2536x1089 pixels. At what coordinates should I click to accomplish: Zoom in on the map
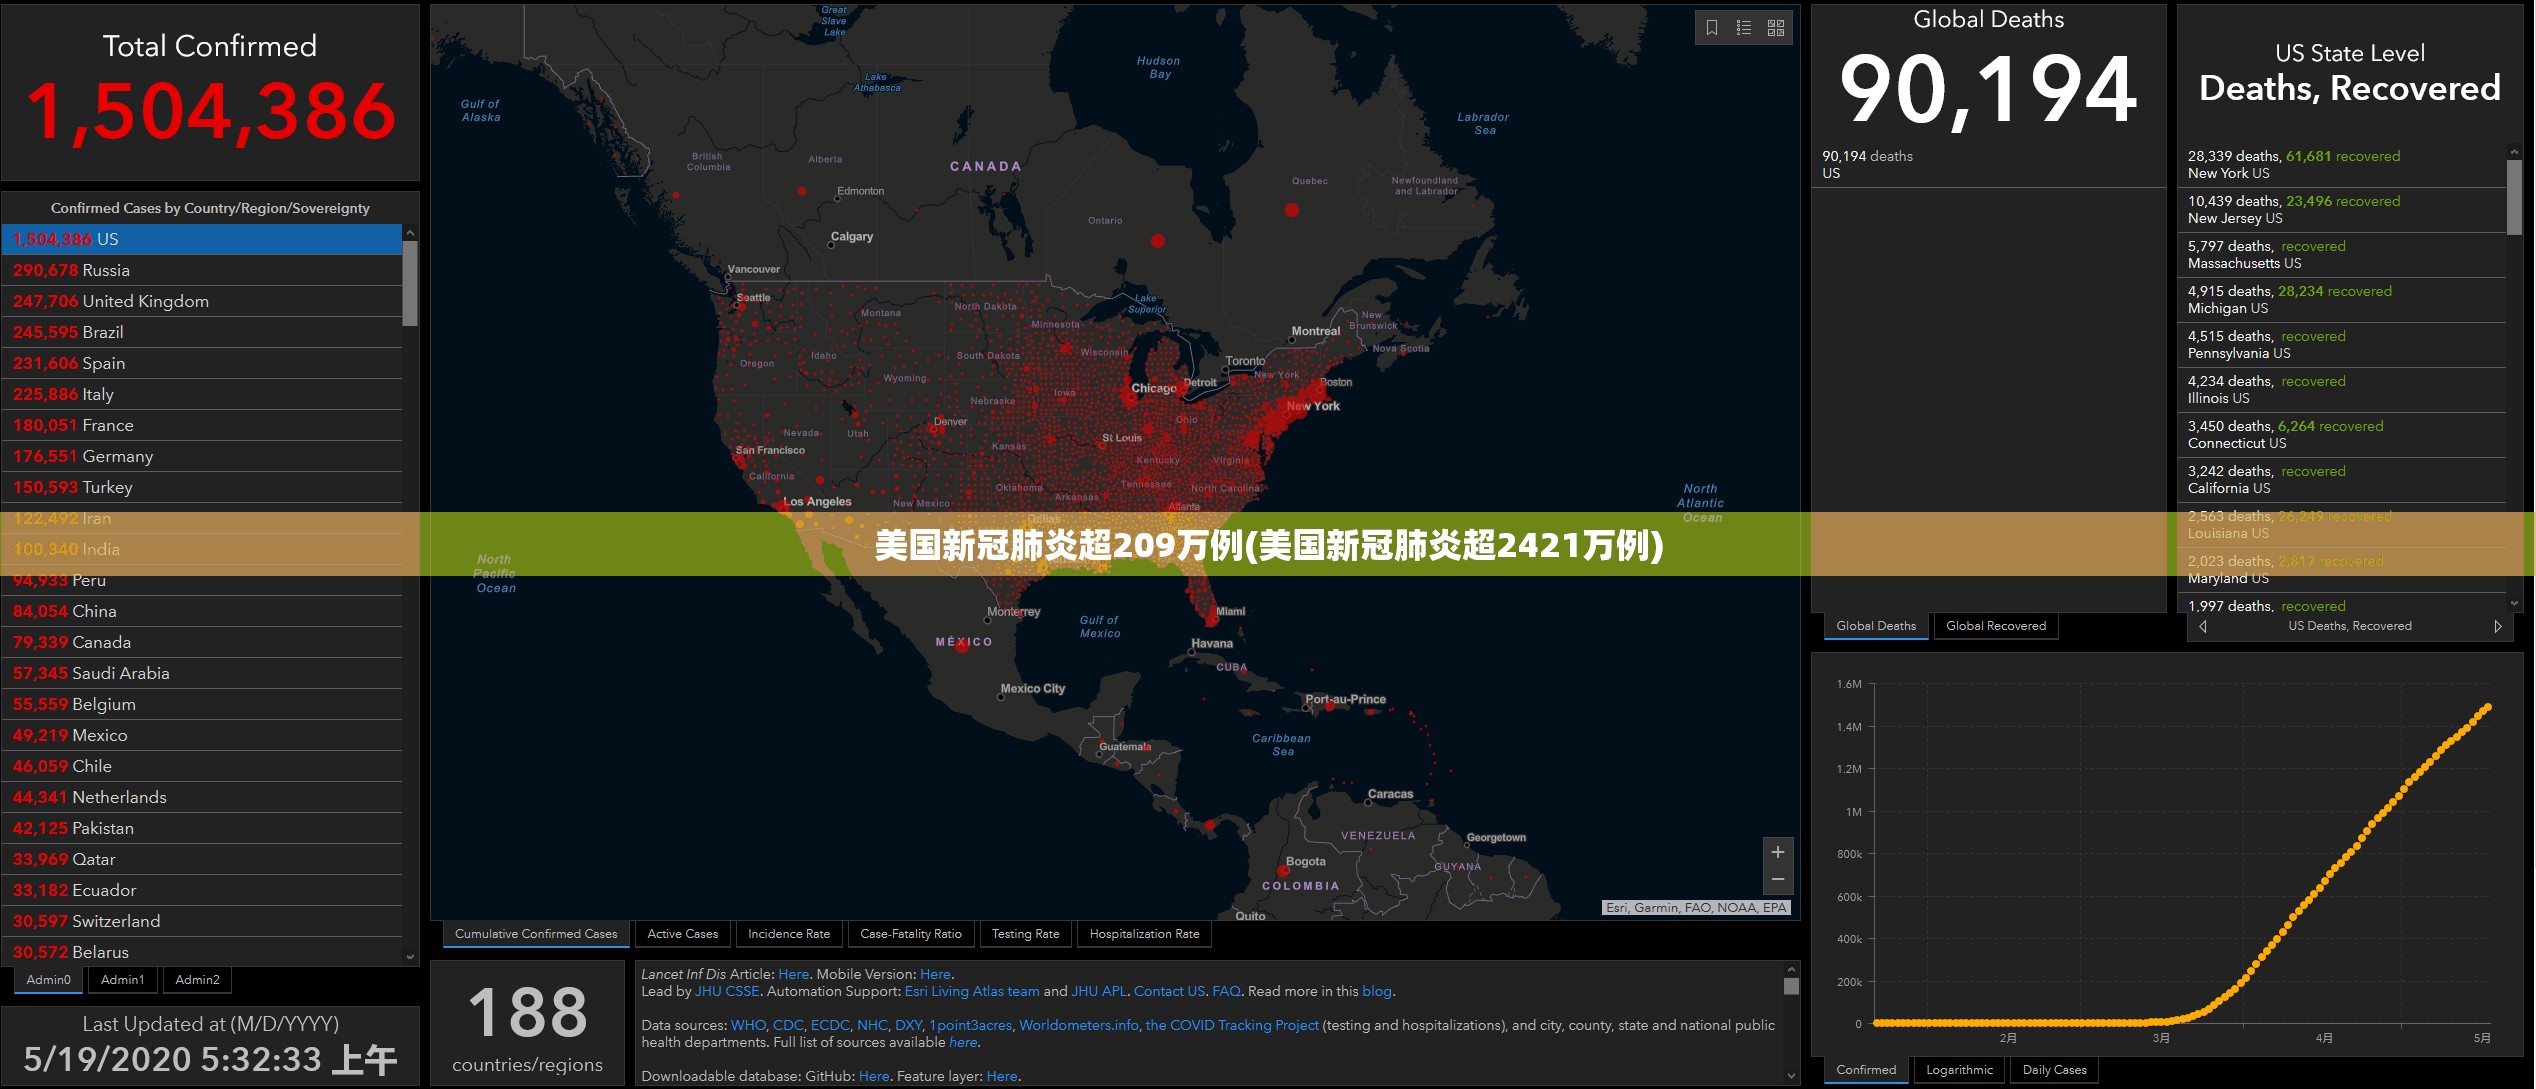click(1778, 852)
